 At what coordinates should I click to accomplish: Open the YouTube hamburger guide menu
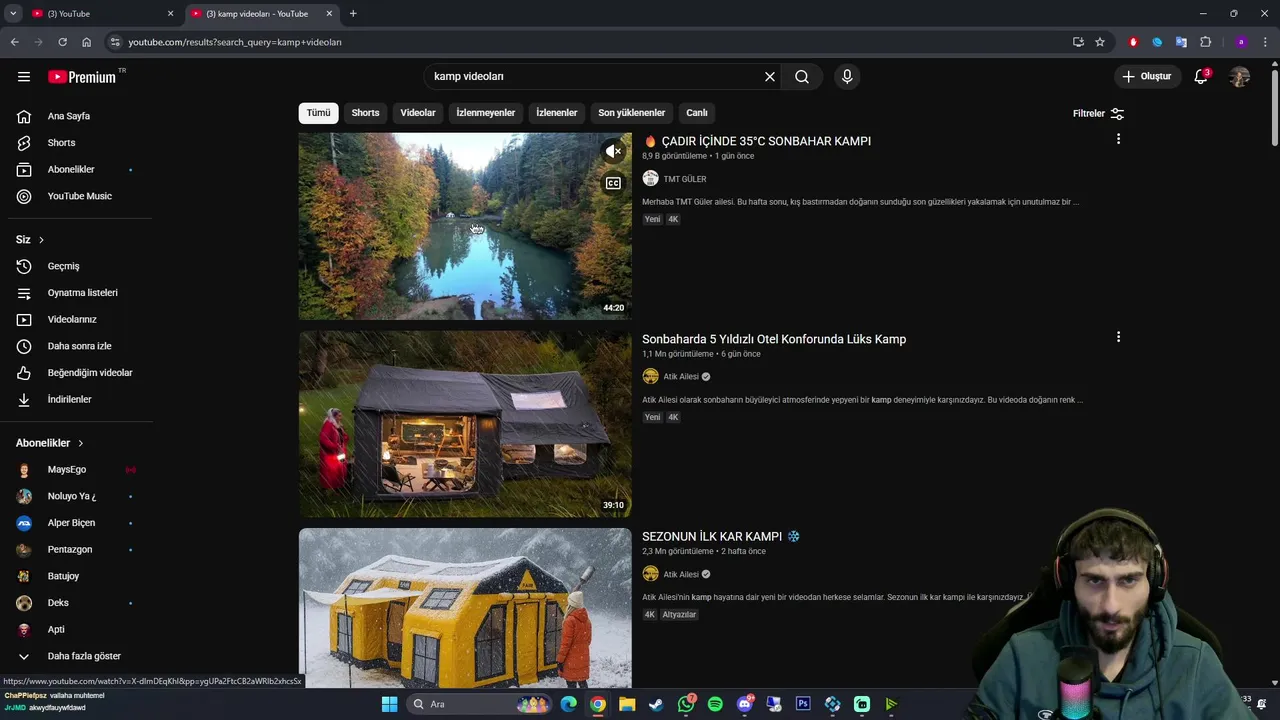pos(24,77)
